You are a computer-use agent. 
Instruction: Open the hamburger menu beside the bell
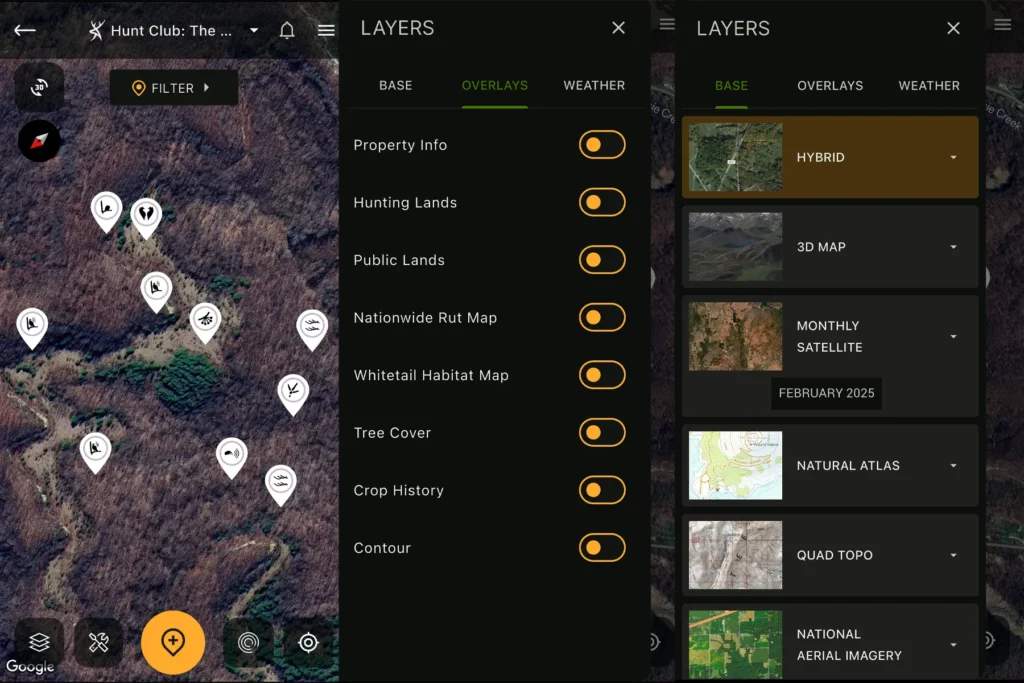pos(326,30)
